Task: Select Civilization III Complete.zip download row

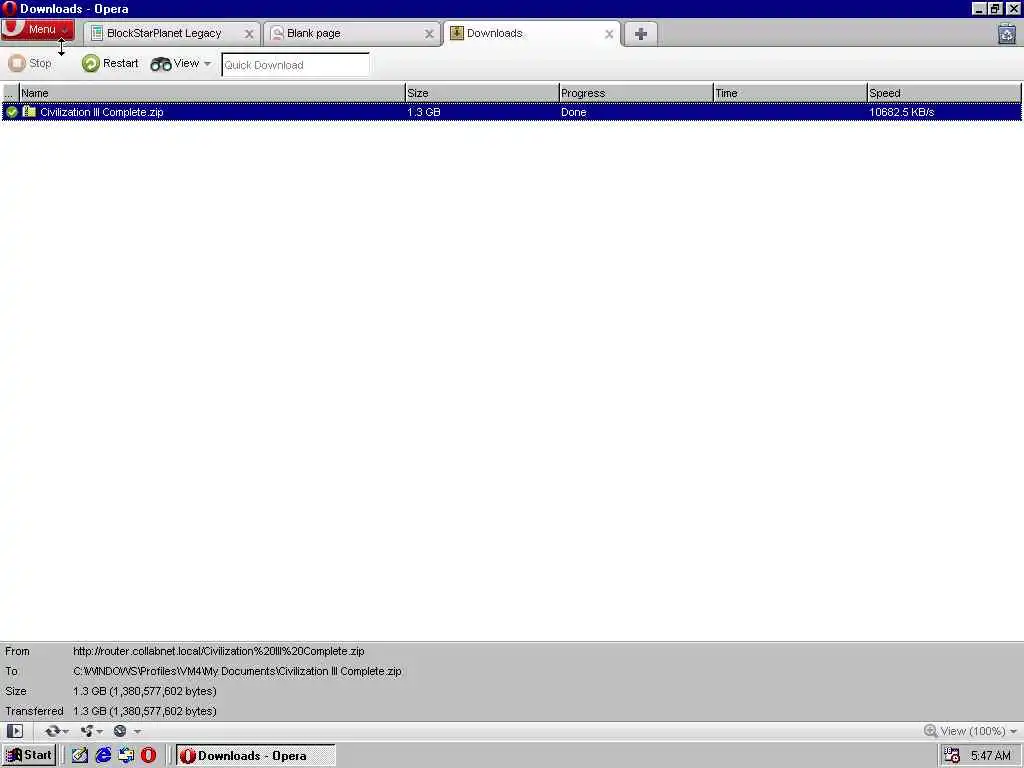Action: pyautogui.click(x=511, y=112)
